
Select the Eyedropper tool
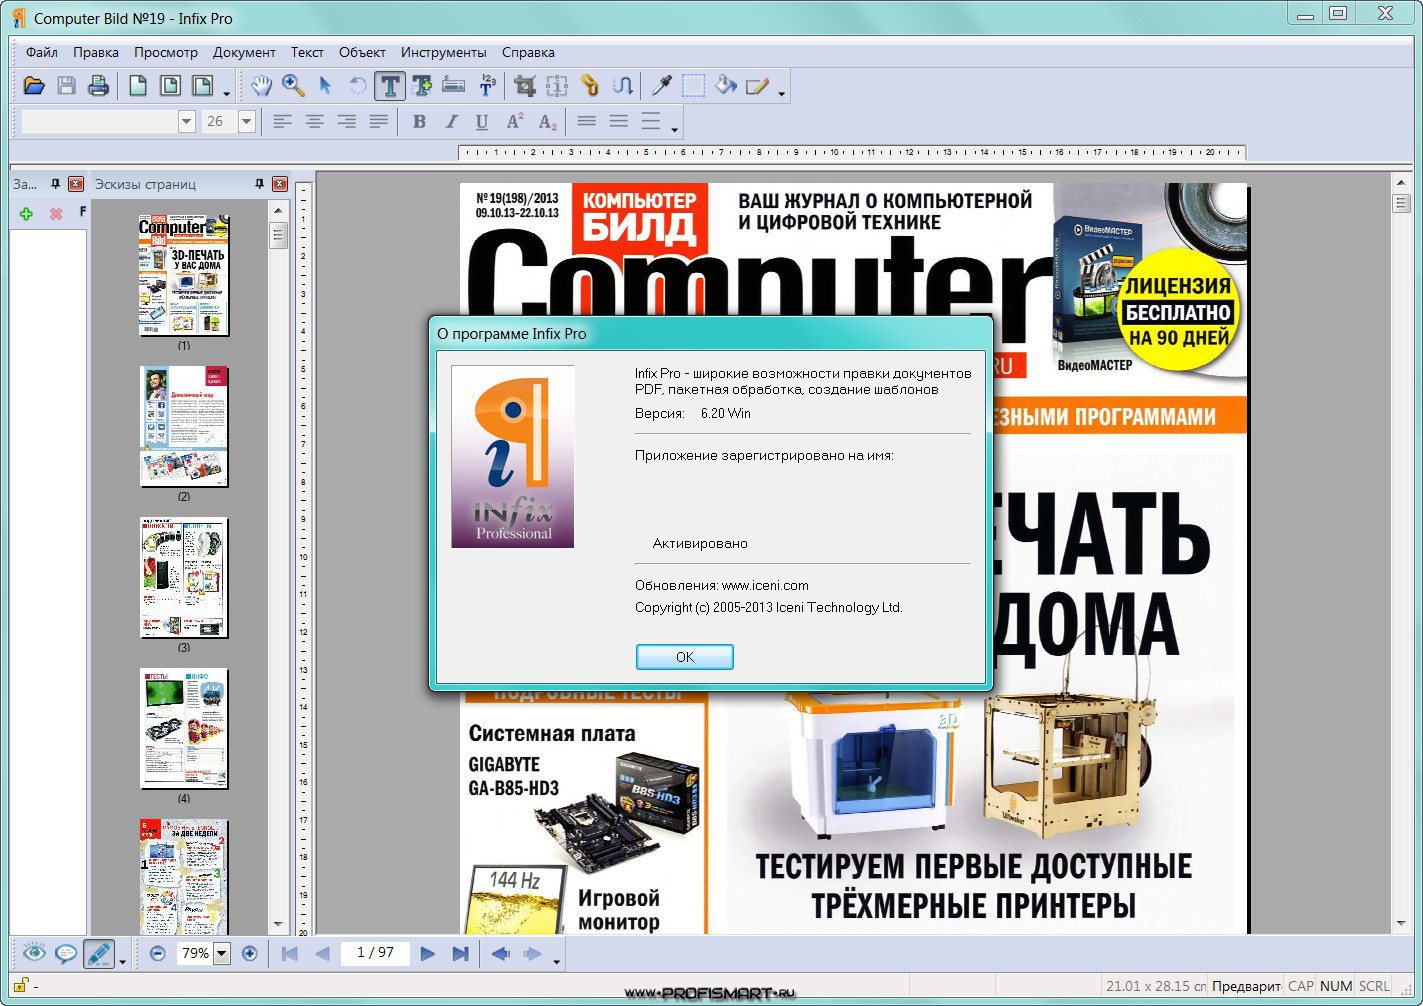pos(661,86)
